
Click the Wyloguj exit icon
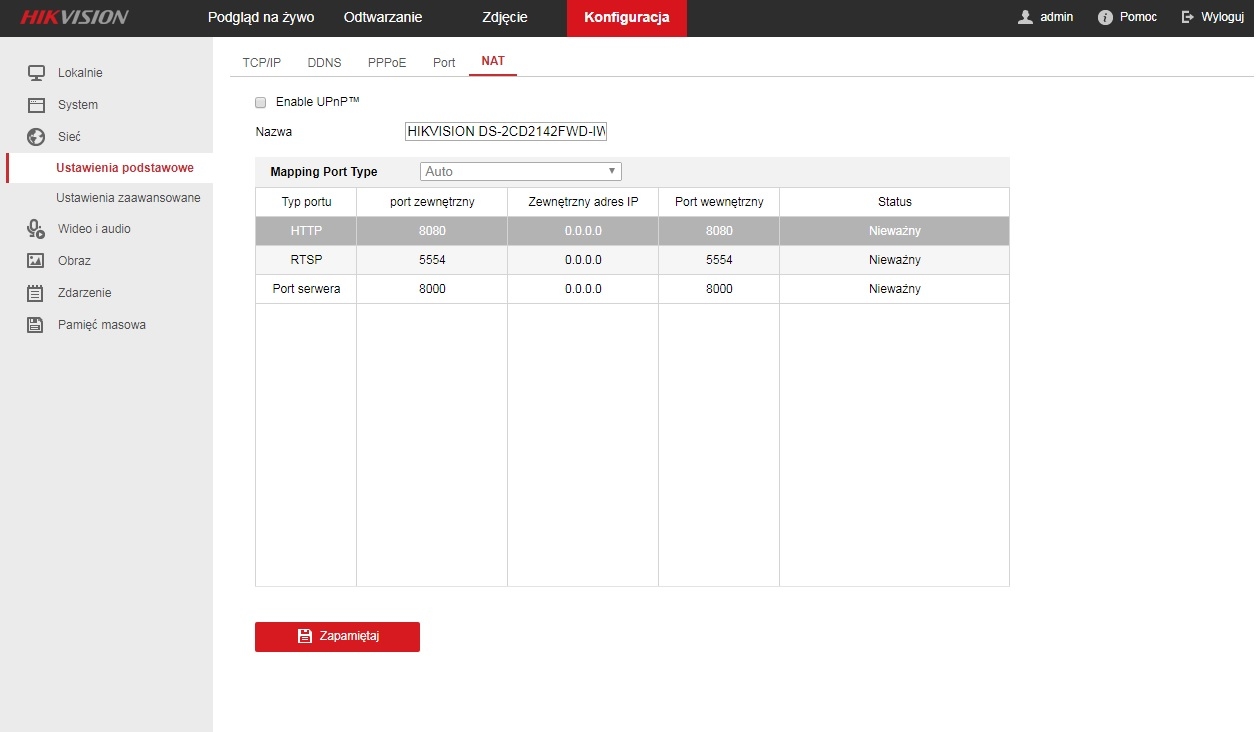[x=1188, y=17]
